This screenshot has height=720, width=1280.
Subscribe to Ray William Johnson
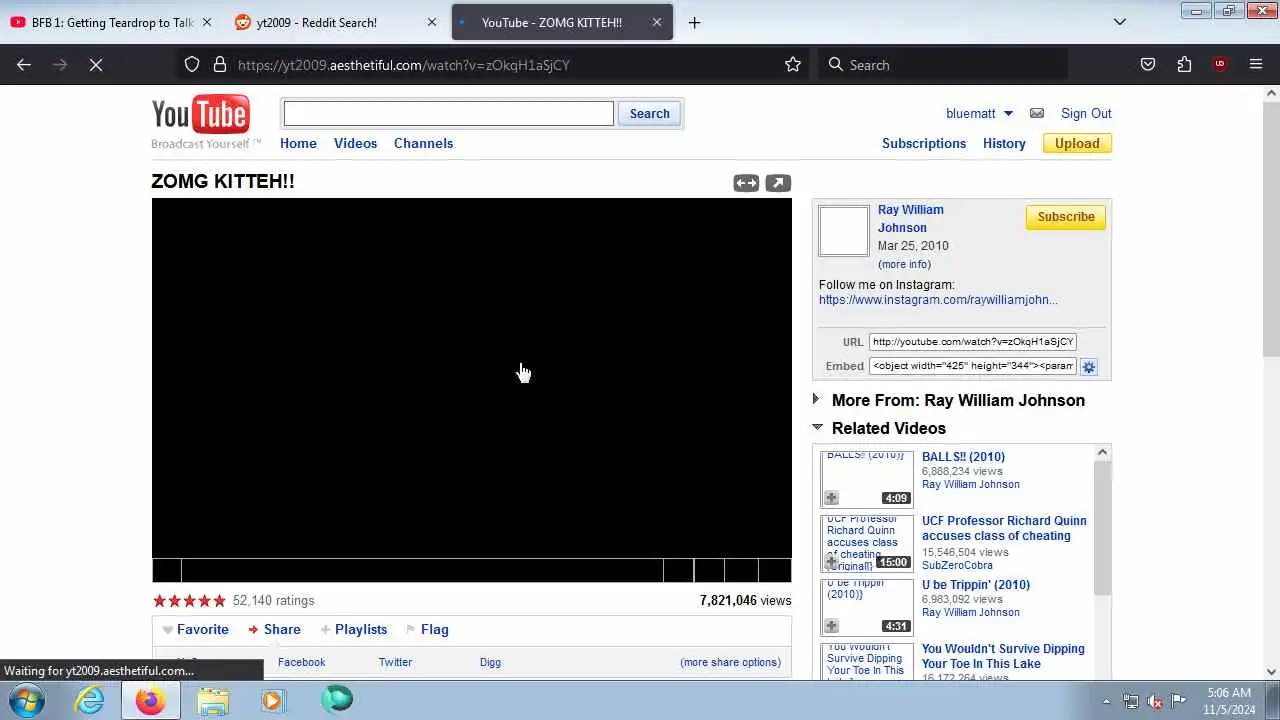(1065, 217)
